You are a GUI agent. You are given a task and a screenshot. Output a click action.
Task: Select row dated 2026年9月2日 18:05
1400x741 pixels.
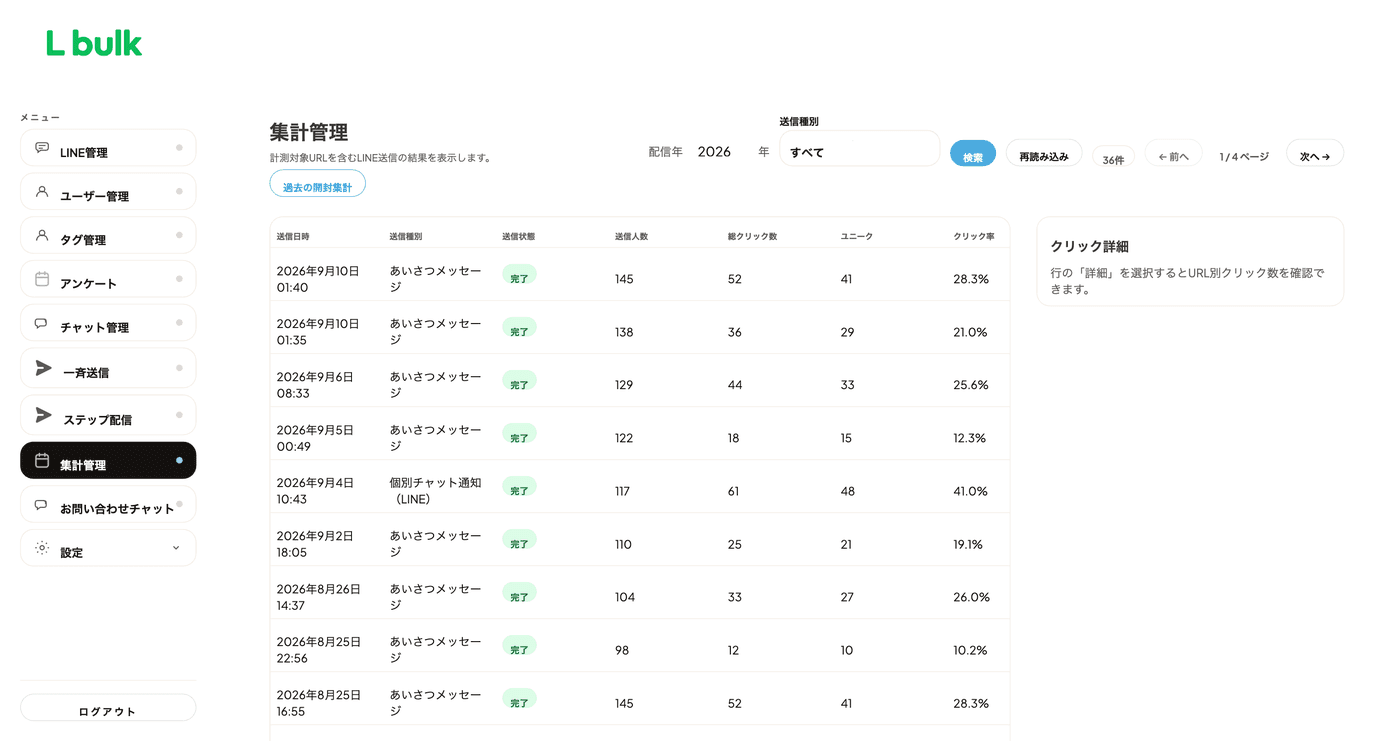[x=640, y=540]
